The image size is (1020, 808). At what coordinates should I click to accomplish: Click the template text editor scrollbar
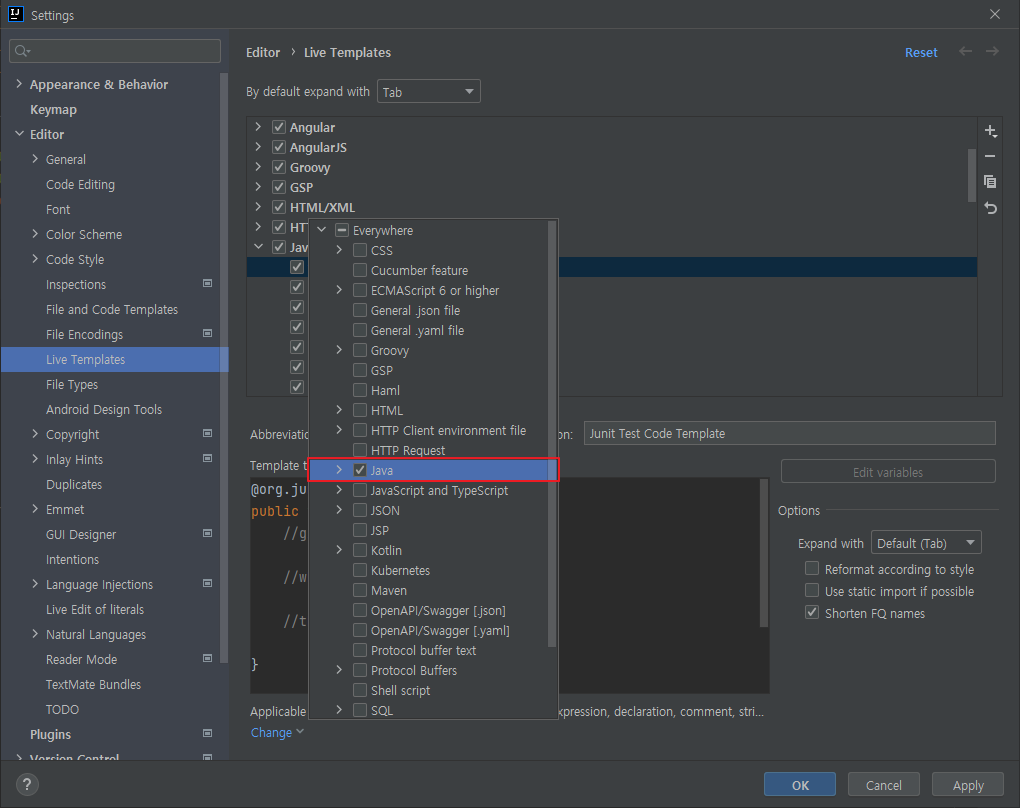pos(764,553)
